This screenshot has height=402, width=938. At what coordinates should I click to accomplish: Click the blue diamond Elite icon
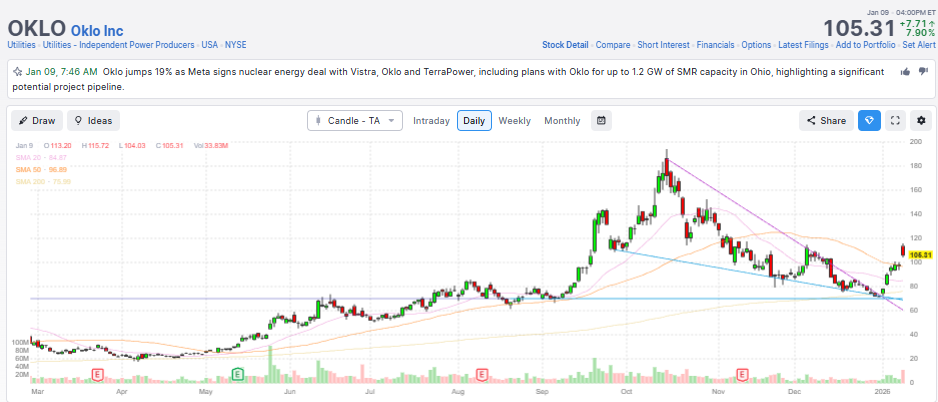pos(869,120)
